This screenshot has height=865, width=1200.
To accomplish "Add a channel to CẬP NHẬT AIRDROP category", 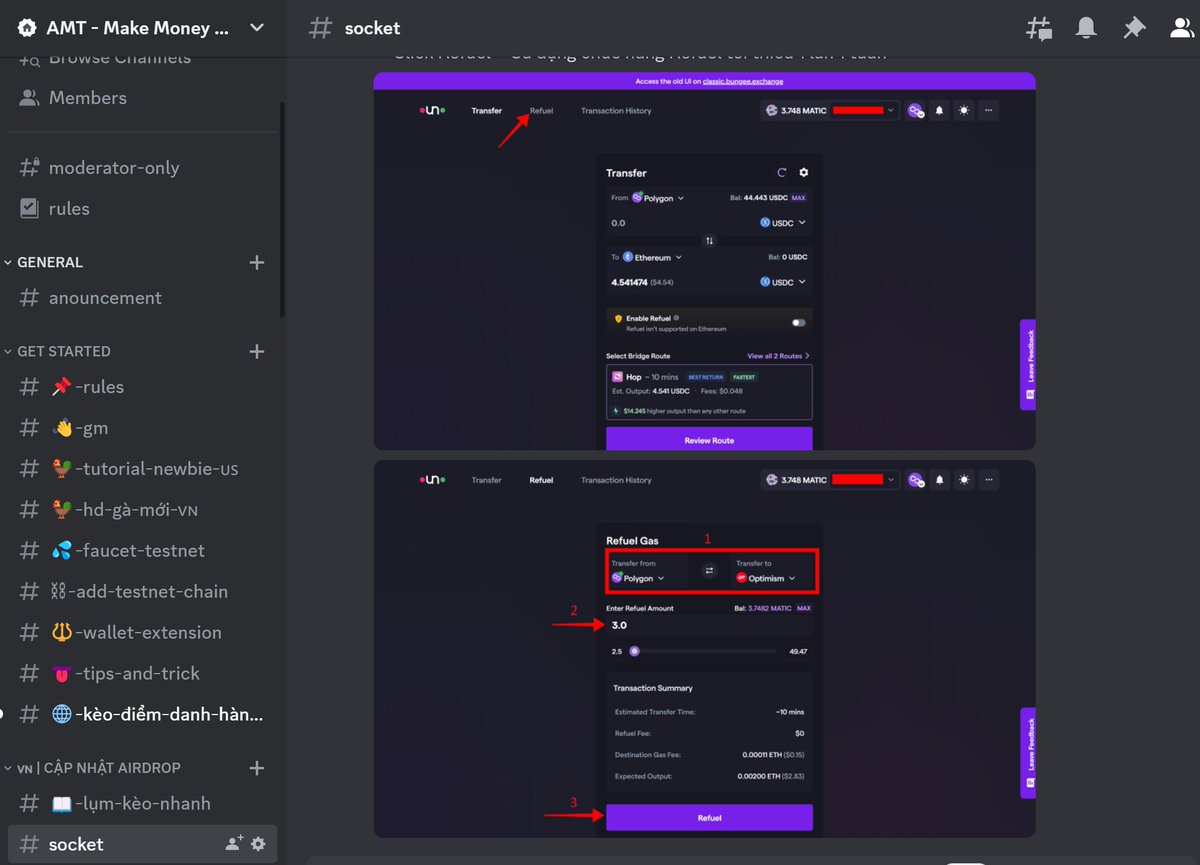I will click(257, 768).
